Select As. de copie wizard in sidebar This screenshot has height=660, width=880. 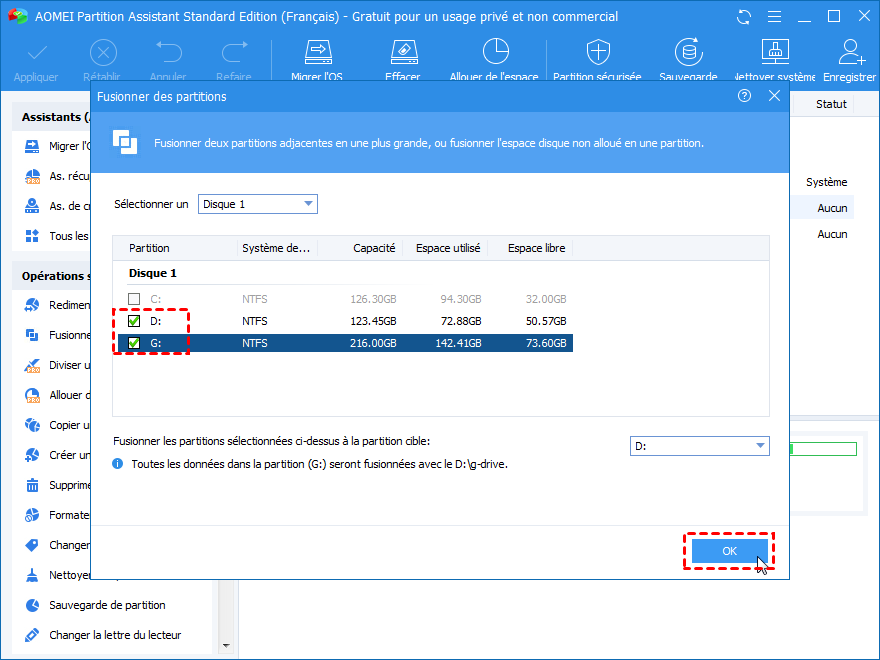tap(57, 206)
